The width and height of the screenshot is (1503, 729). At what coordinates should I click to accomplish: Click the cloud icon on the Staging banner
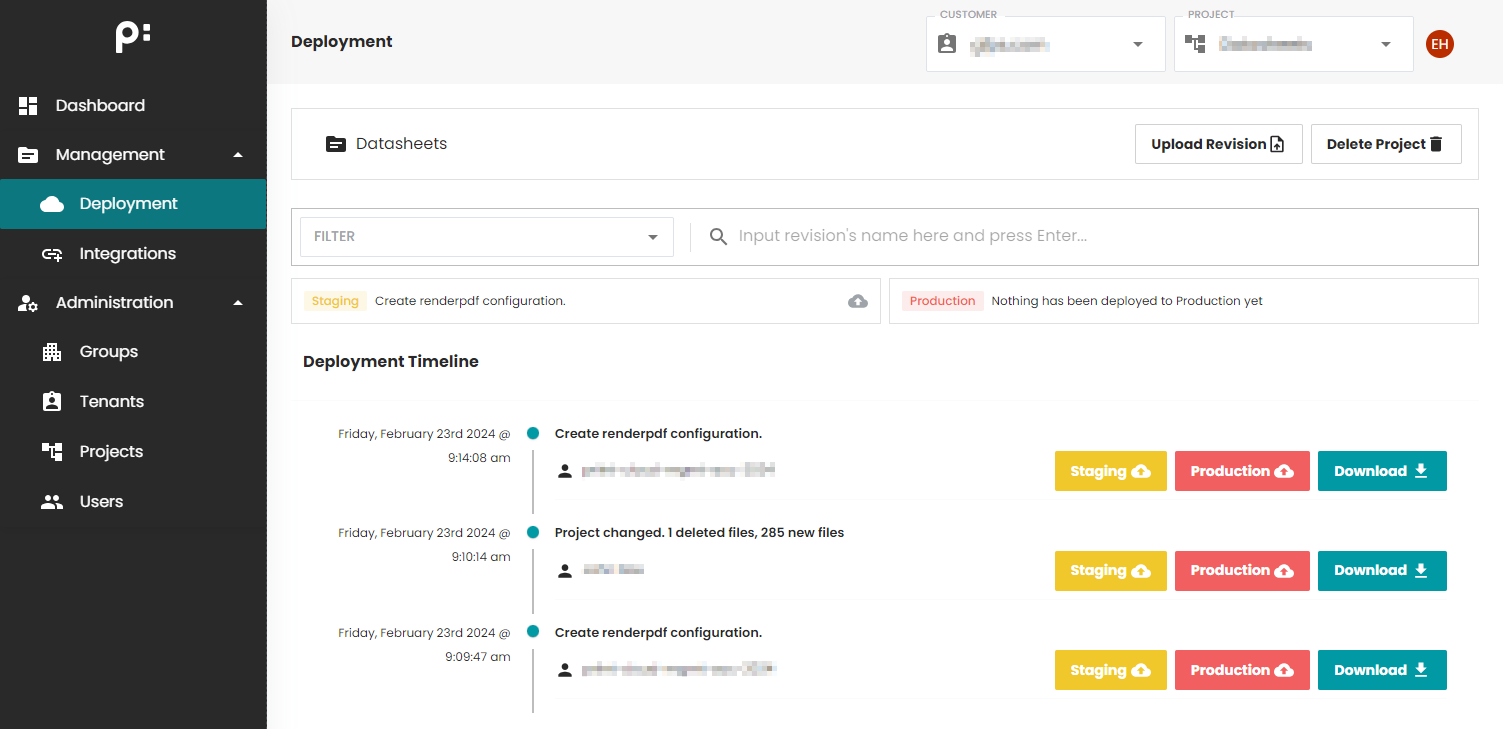pyautogui.click(x=857, y=300)
